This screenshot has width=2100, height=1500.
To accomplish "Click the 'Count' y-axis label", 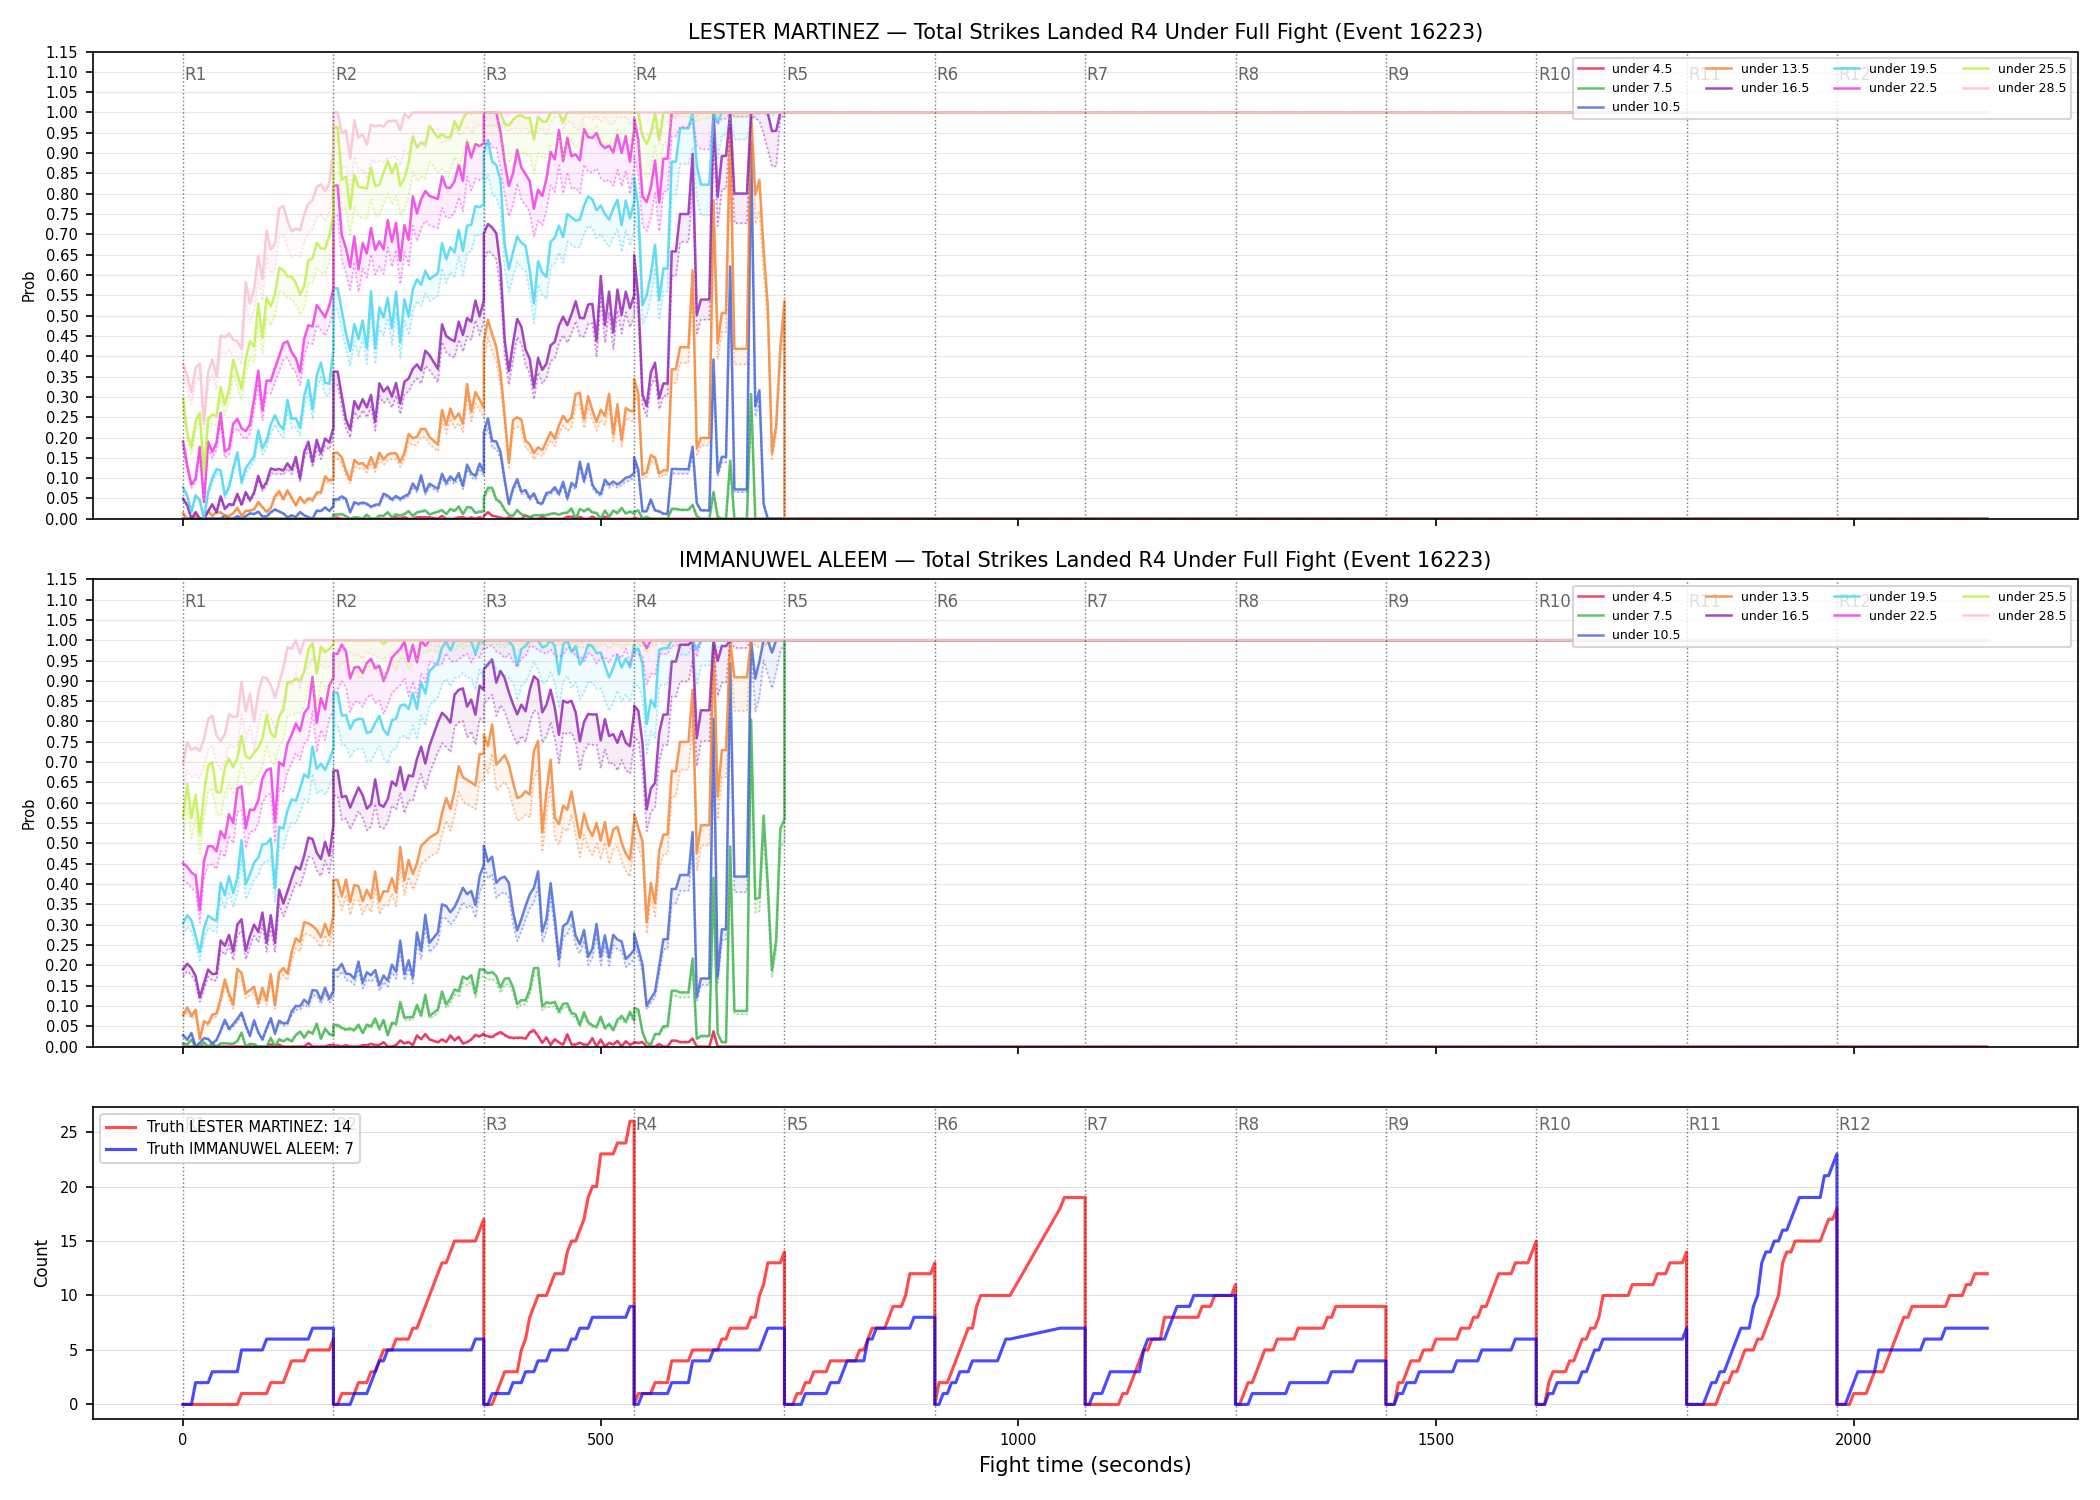I will point(41,1263).
